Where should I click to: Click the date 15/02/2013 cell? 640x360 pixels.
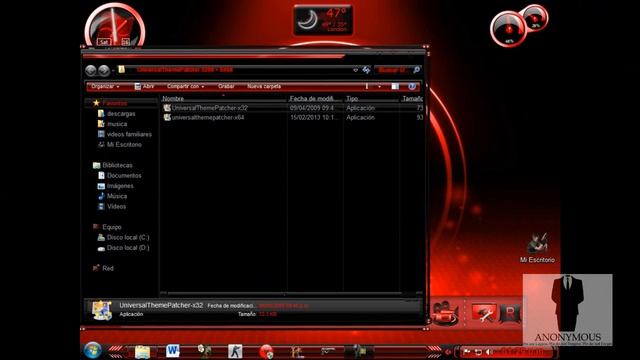[x=314, y=117]
